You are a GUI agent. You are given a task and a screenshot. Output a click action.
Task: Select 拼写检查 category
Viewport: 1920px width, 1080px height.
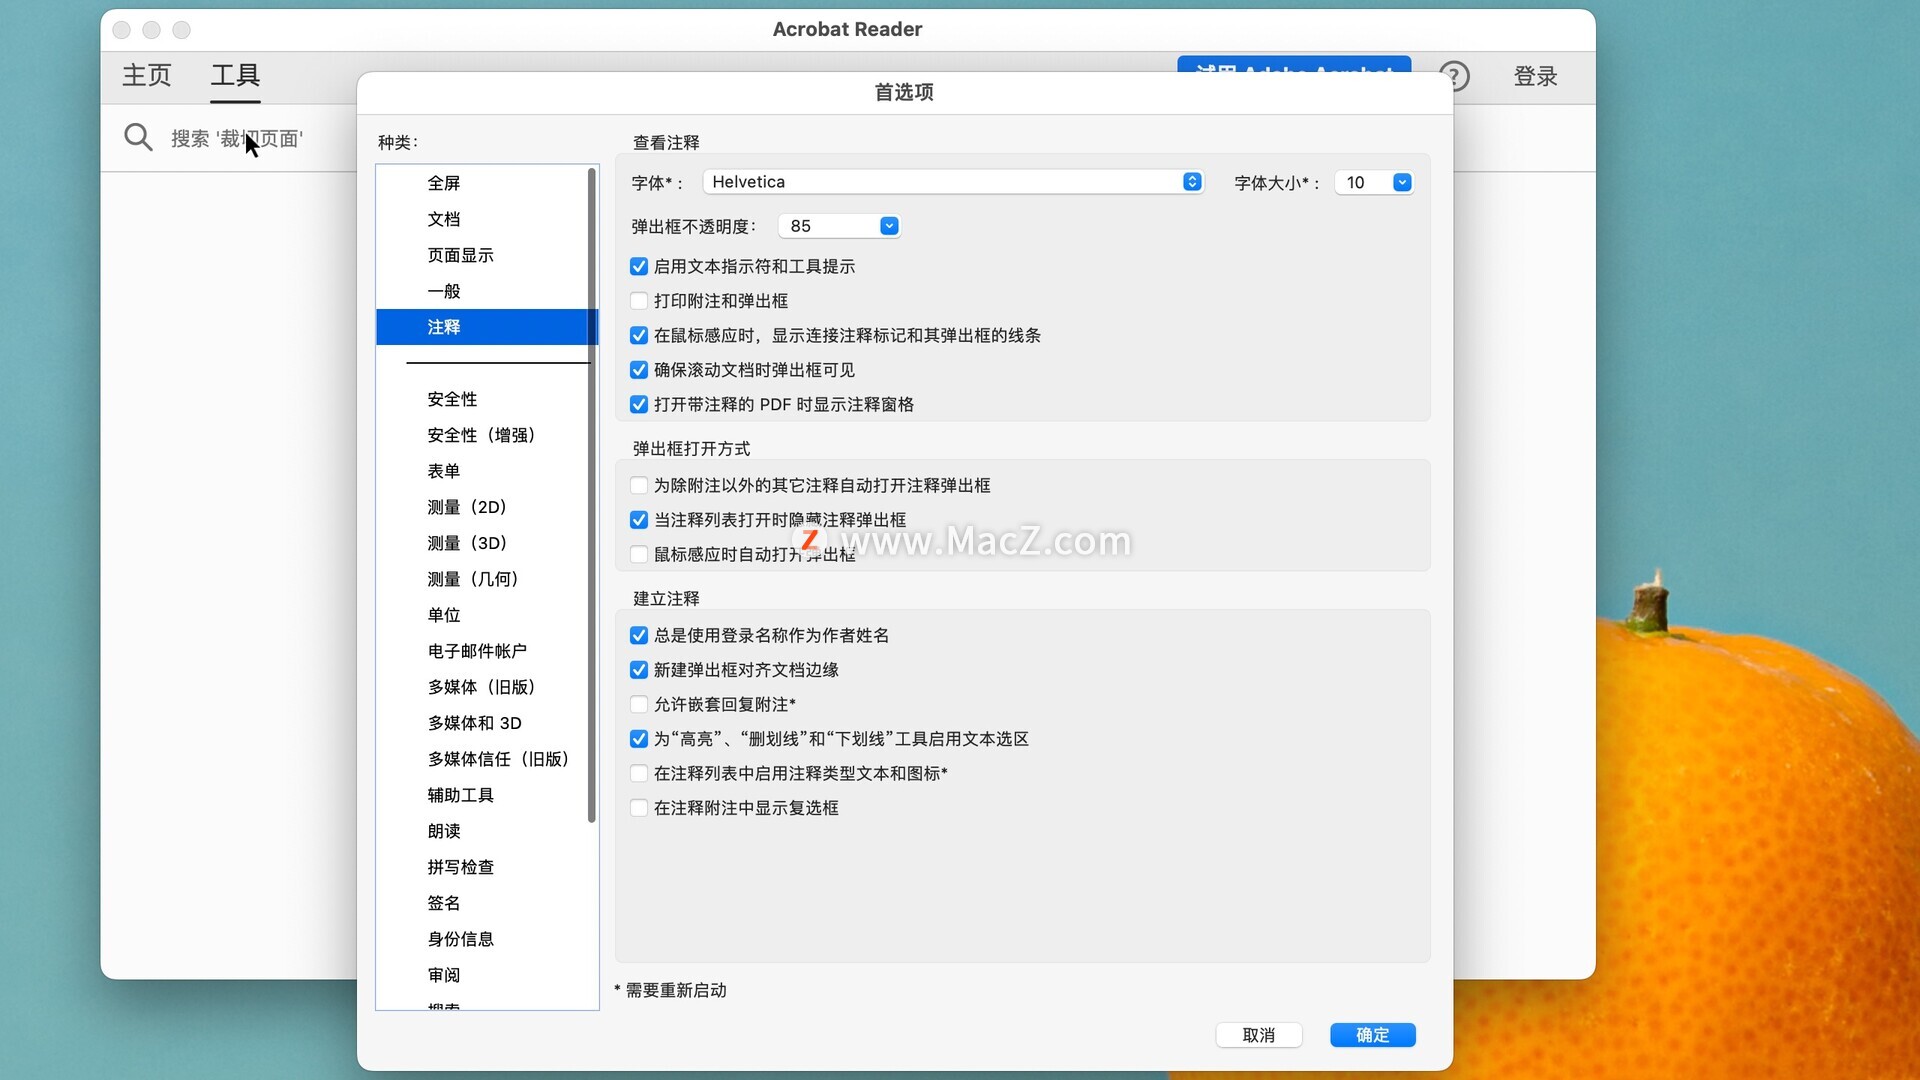(482, 867)
